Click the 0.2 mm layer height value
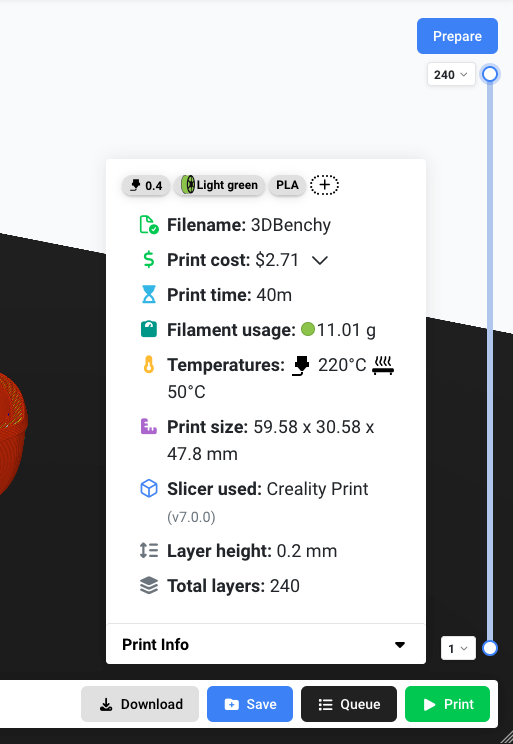 pos(307,551)
